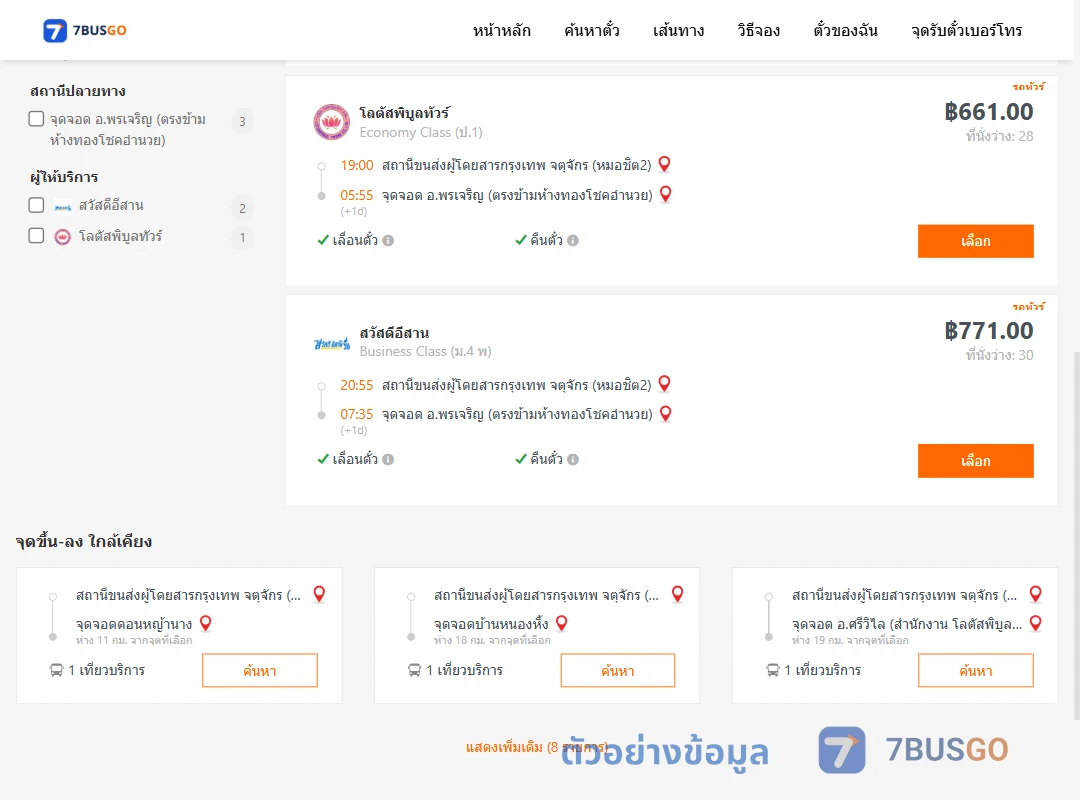Click ค้นหา for จุดจอด อ.ศรีวิไล card

(x=975, y=670)
